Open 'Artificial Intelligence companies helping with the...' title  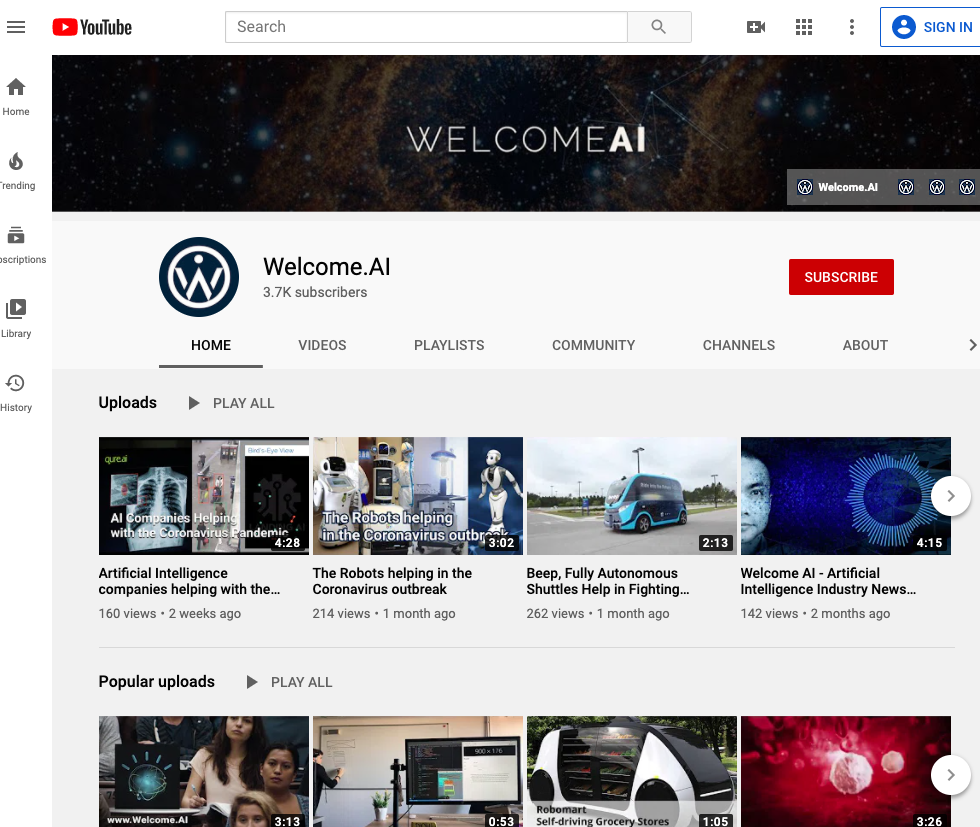tap(189, 581)
